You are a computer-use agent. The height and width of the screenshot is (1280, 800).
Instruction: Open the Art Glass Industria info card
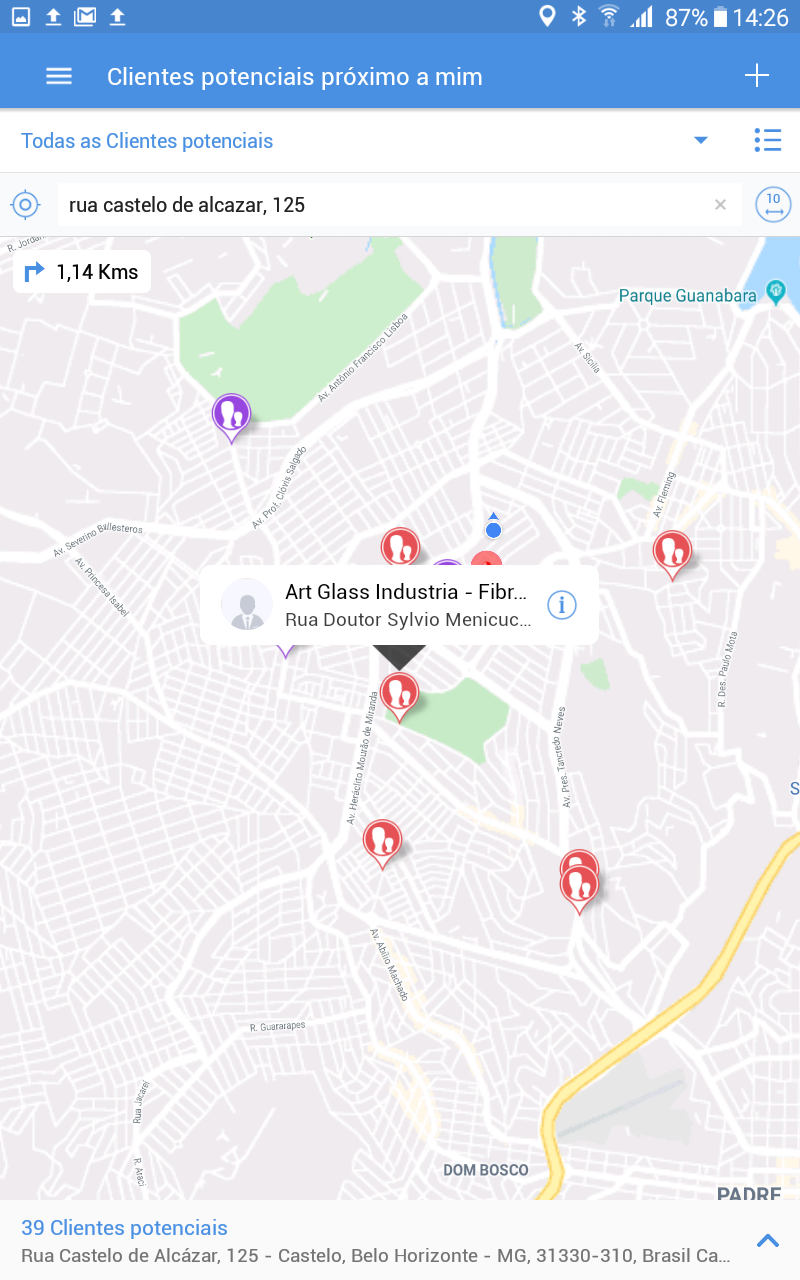pyautogui.click(x=399, y=604)
